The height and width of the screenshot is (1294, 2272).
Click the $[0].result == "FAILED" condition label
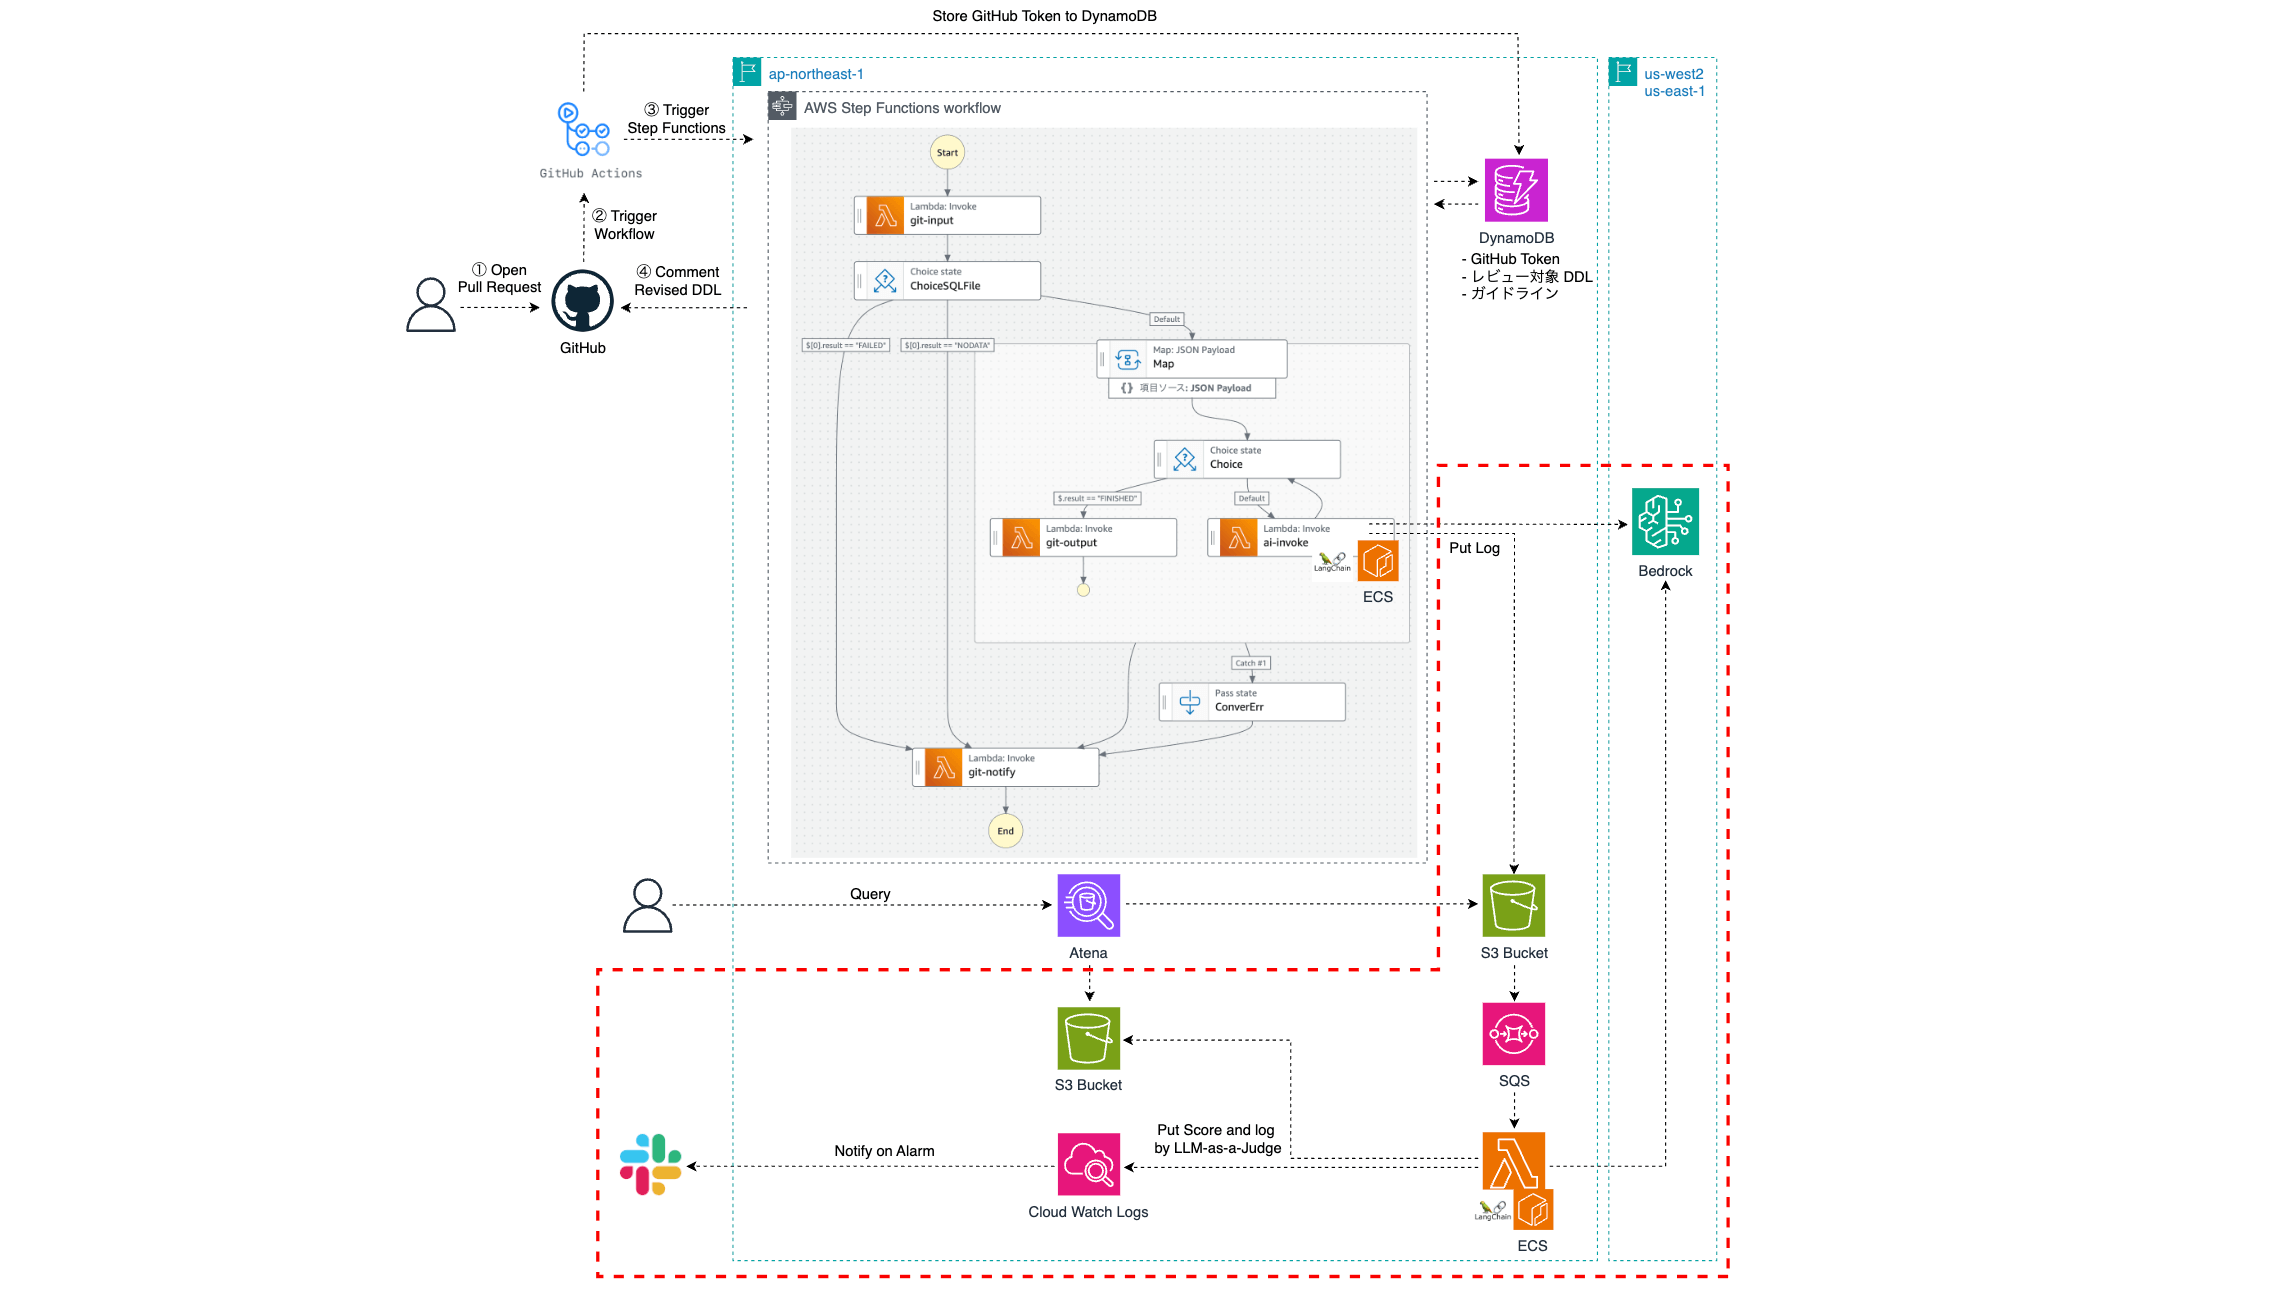[x=846, y=345]
